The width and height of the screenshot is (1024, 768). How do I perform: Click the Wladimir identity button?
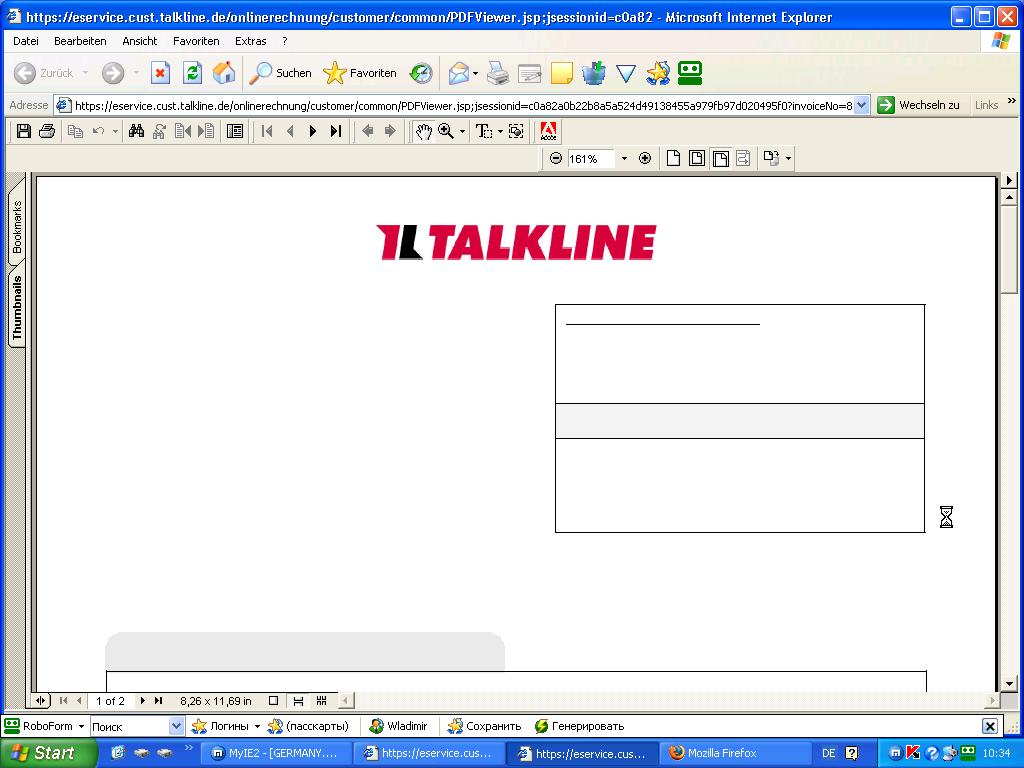398,726
